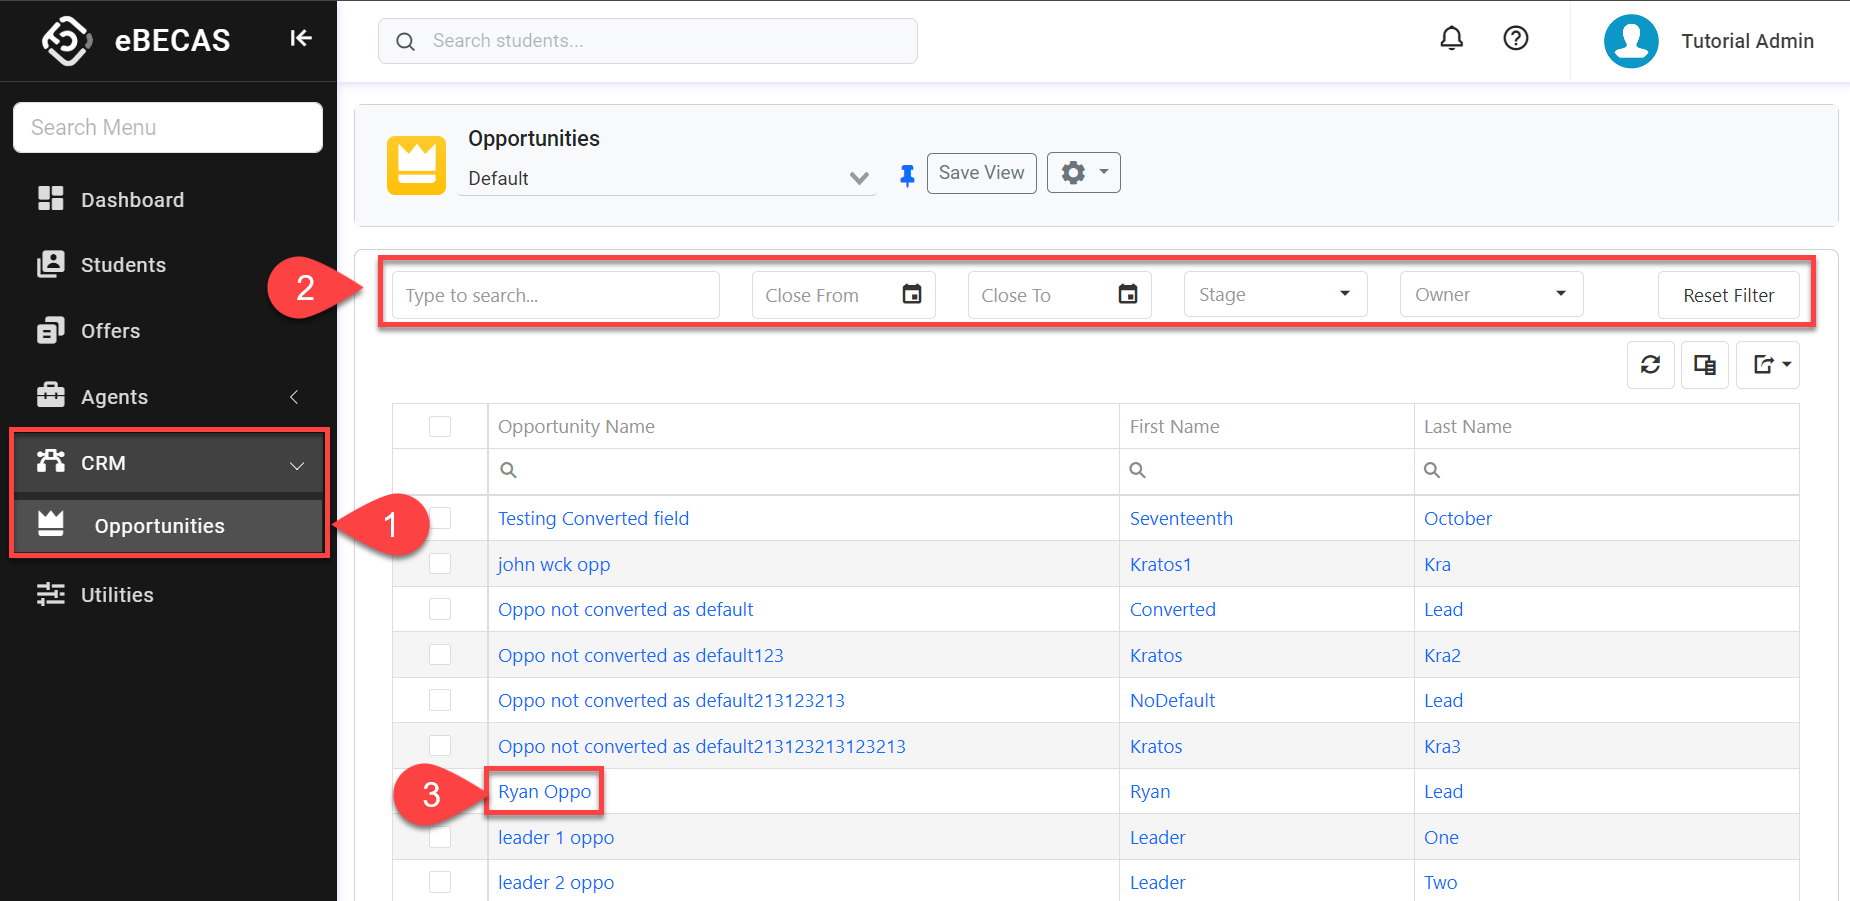Open the help question mark icon
1850x901 pixels.
point(1516,38)
